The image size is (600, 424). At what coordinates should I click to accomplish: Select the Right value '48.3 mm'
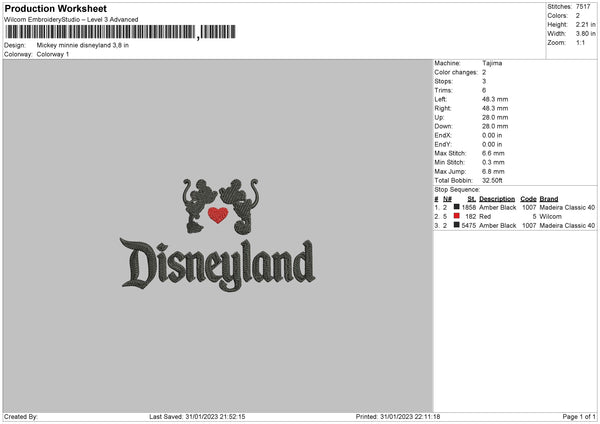point(495,108)
